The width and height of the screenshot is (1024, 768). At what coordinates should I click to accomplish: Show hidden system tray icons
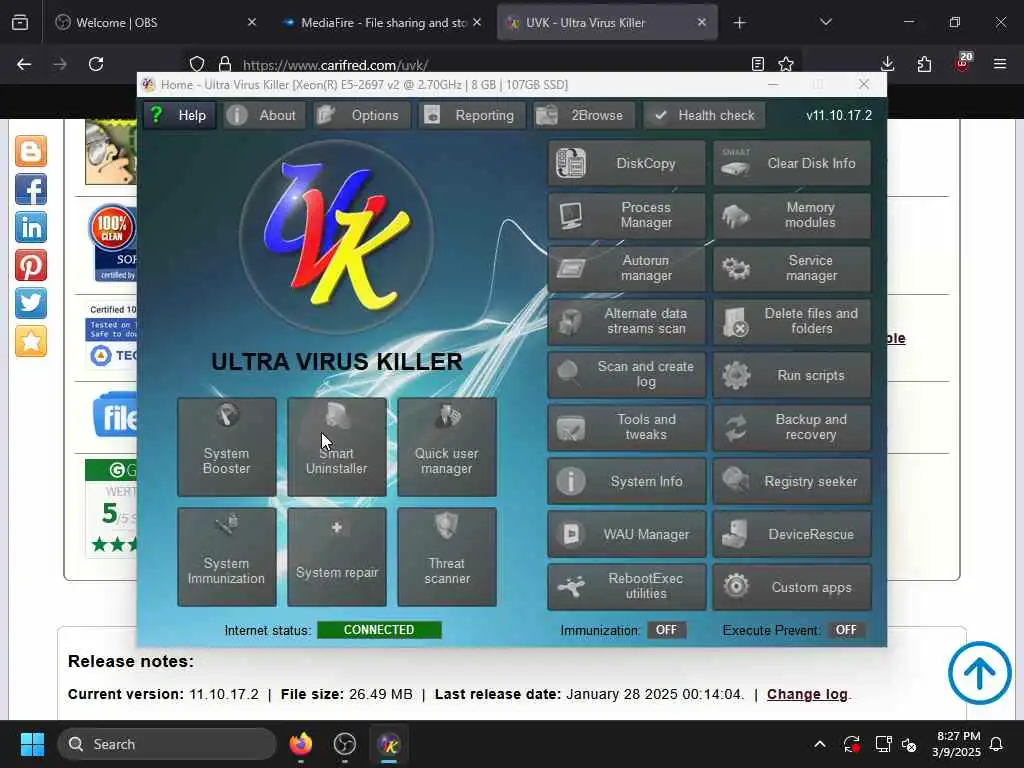coord(820,744)
